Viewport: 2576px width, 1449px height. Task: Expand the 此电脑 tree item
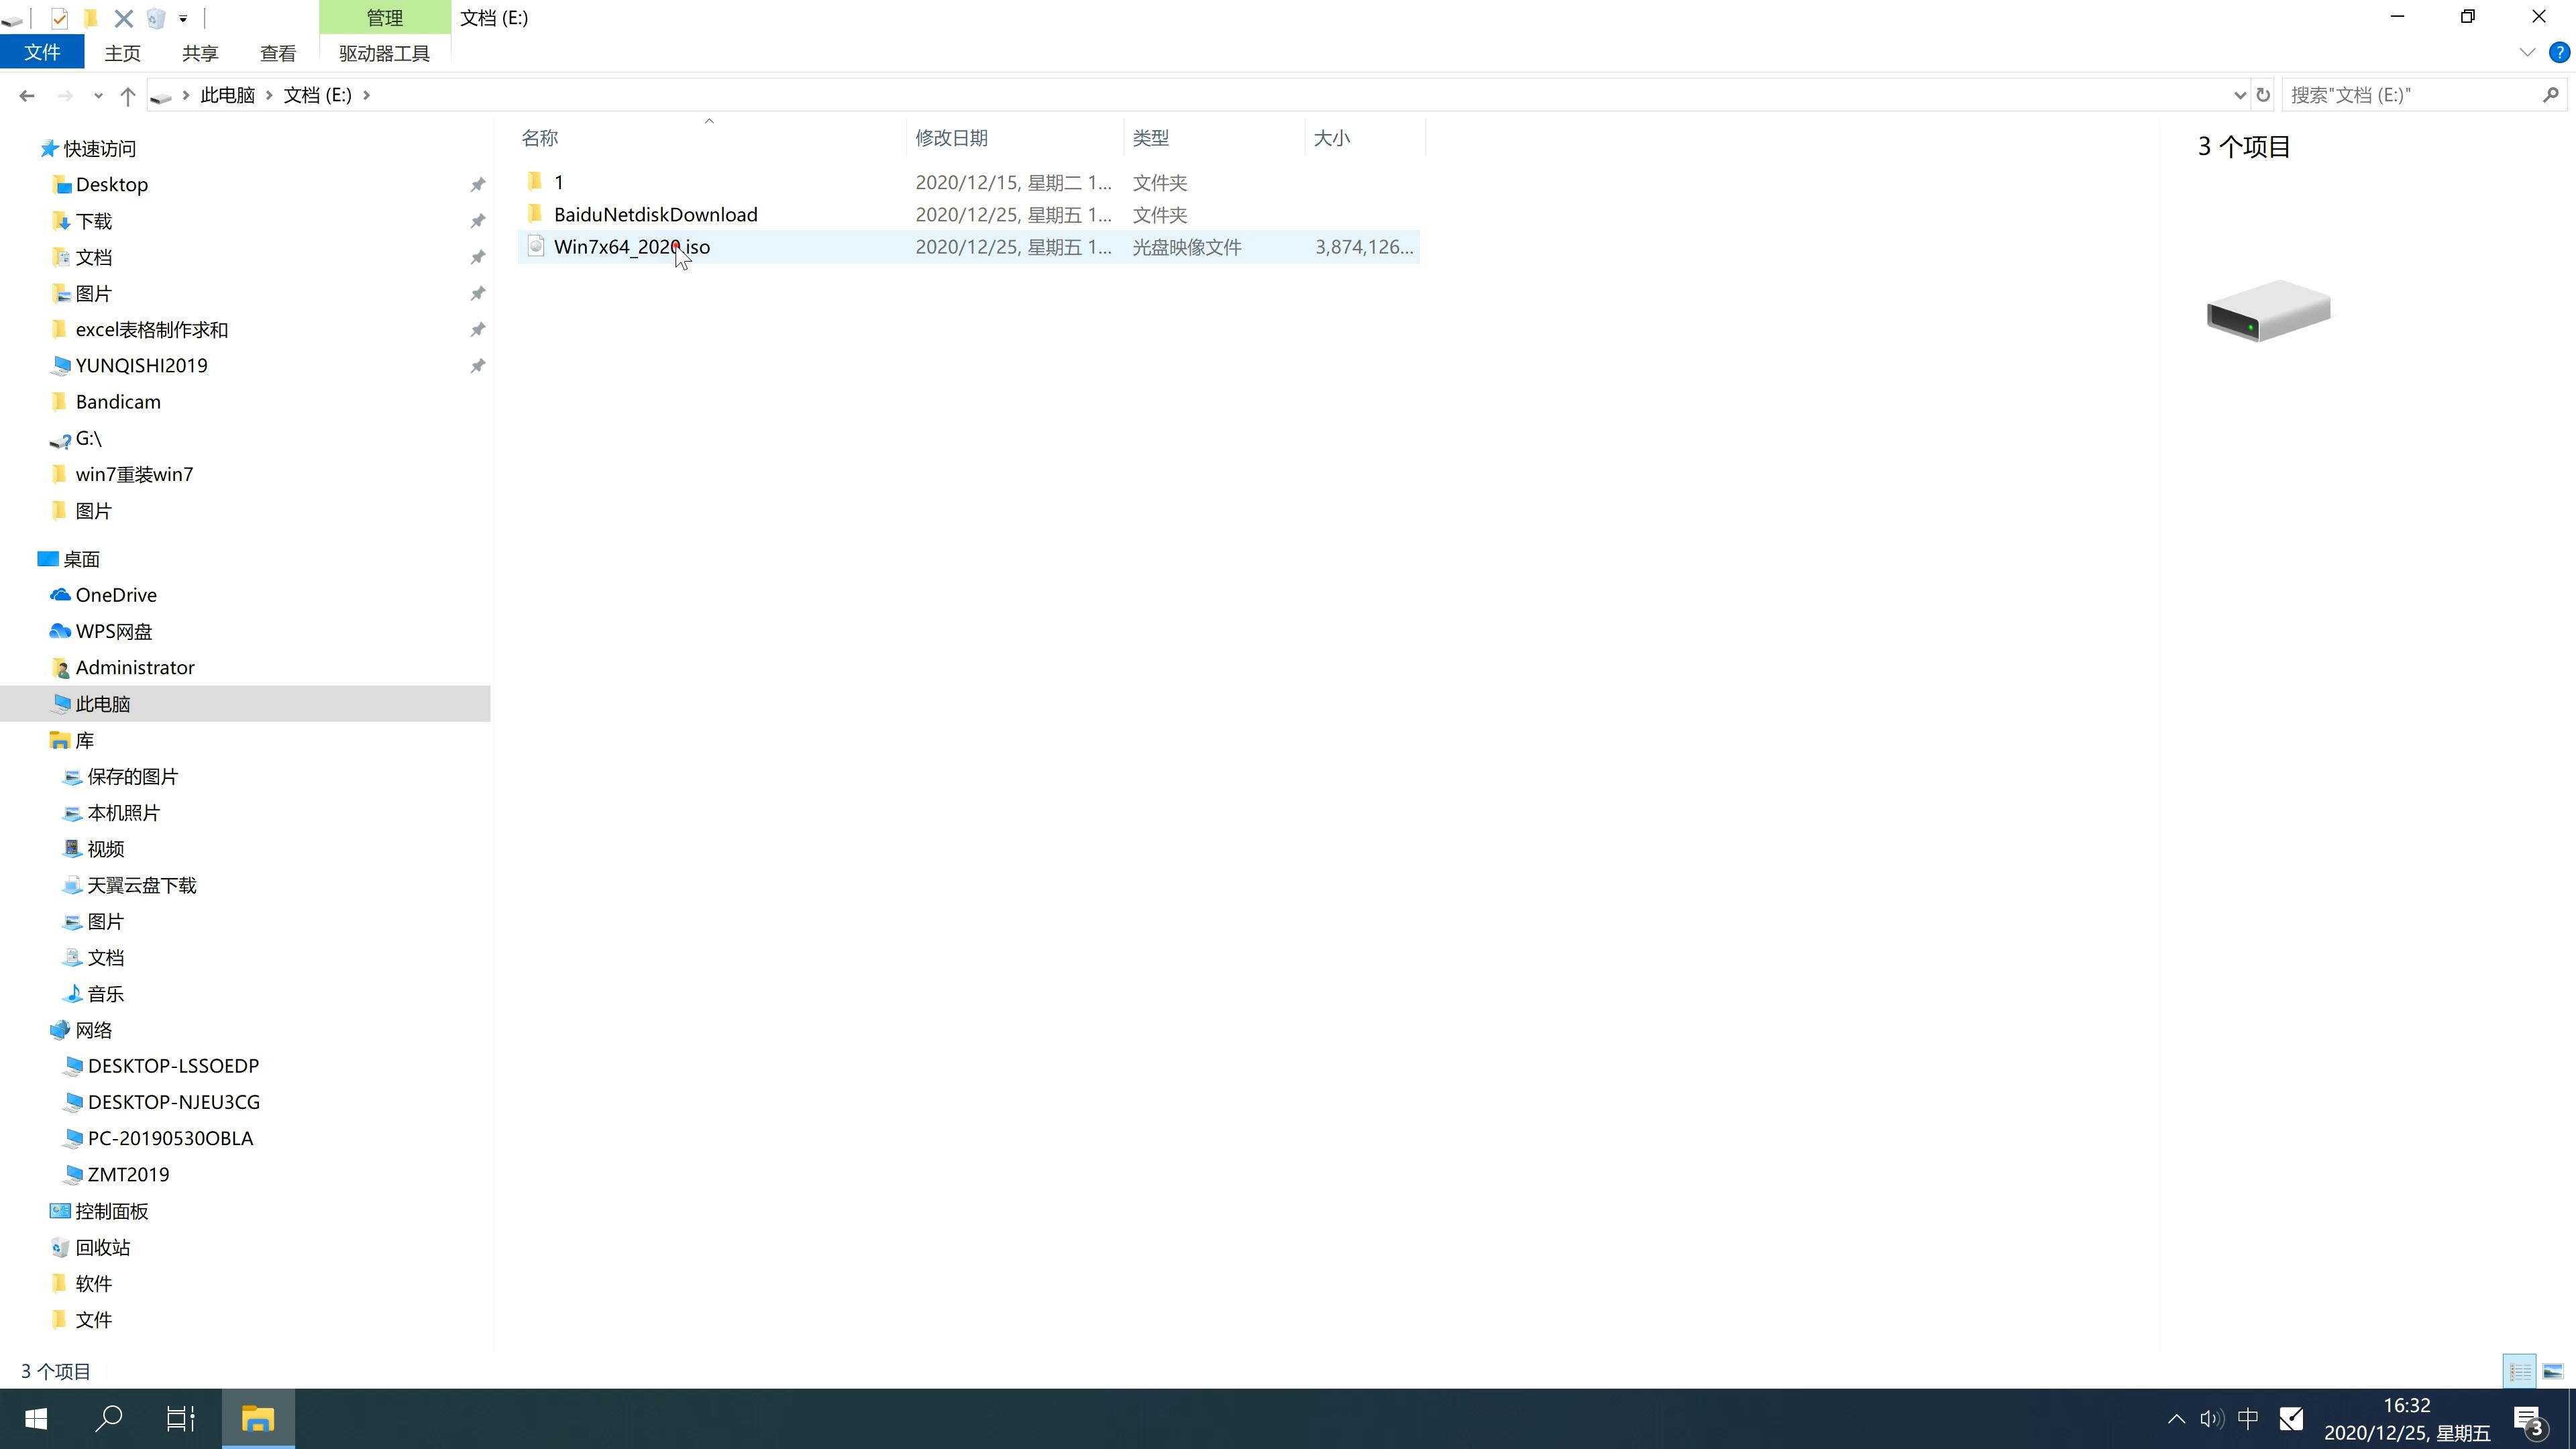click(x=30, y=702)
